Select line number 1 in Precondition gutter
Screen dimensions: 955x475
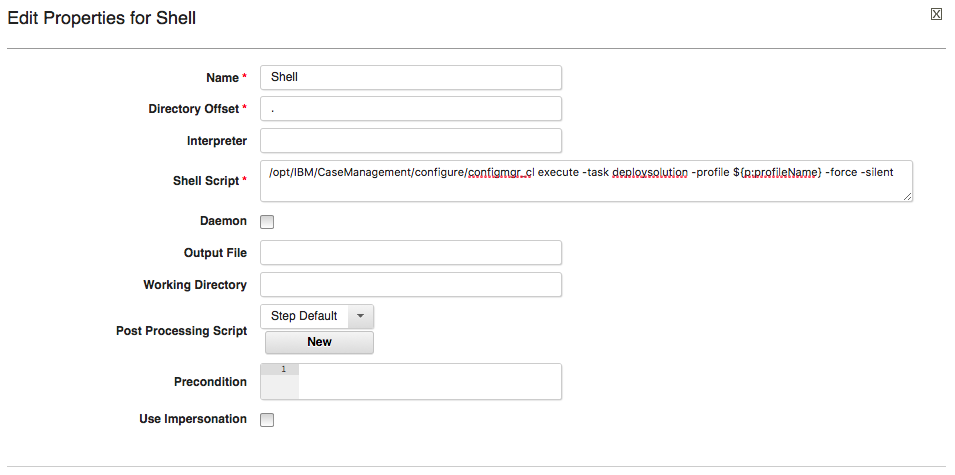pyautogui.click(x=283, y=370)
